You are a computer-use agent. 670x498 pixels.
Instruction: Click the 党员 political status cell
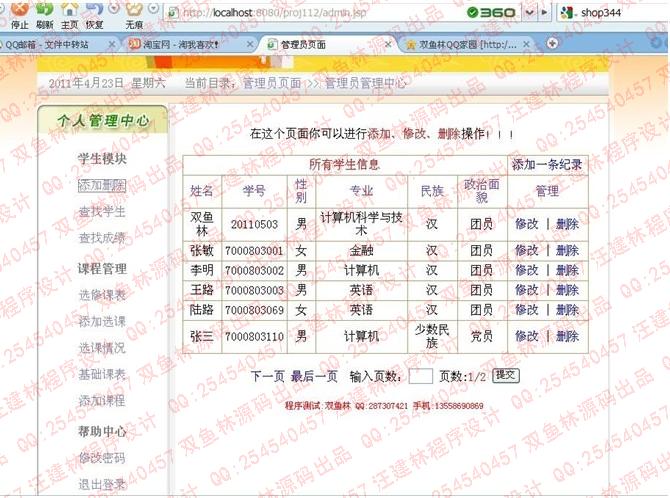click(482, 336)
